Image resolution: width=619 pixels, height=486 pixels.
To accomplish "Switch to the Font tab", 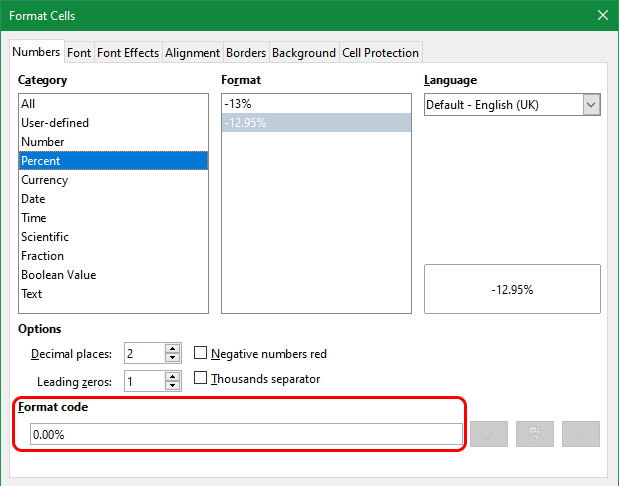I will point(79,53).
